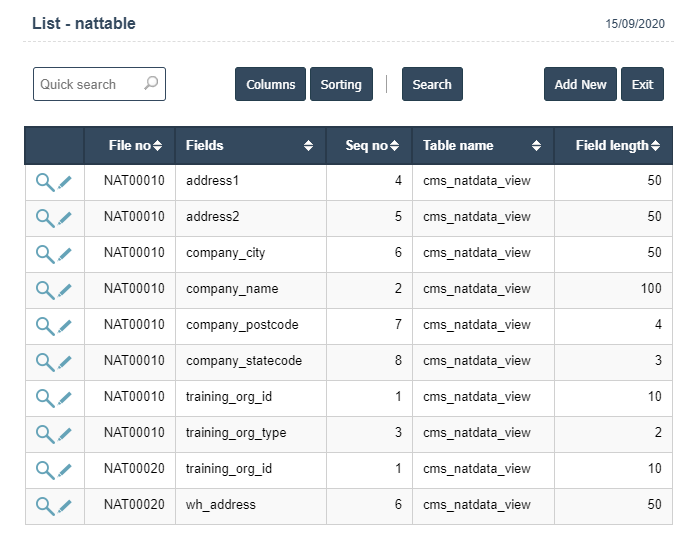Sort the table by File no column

[x=129, y=145]
